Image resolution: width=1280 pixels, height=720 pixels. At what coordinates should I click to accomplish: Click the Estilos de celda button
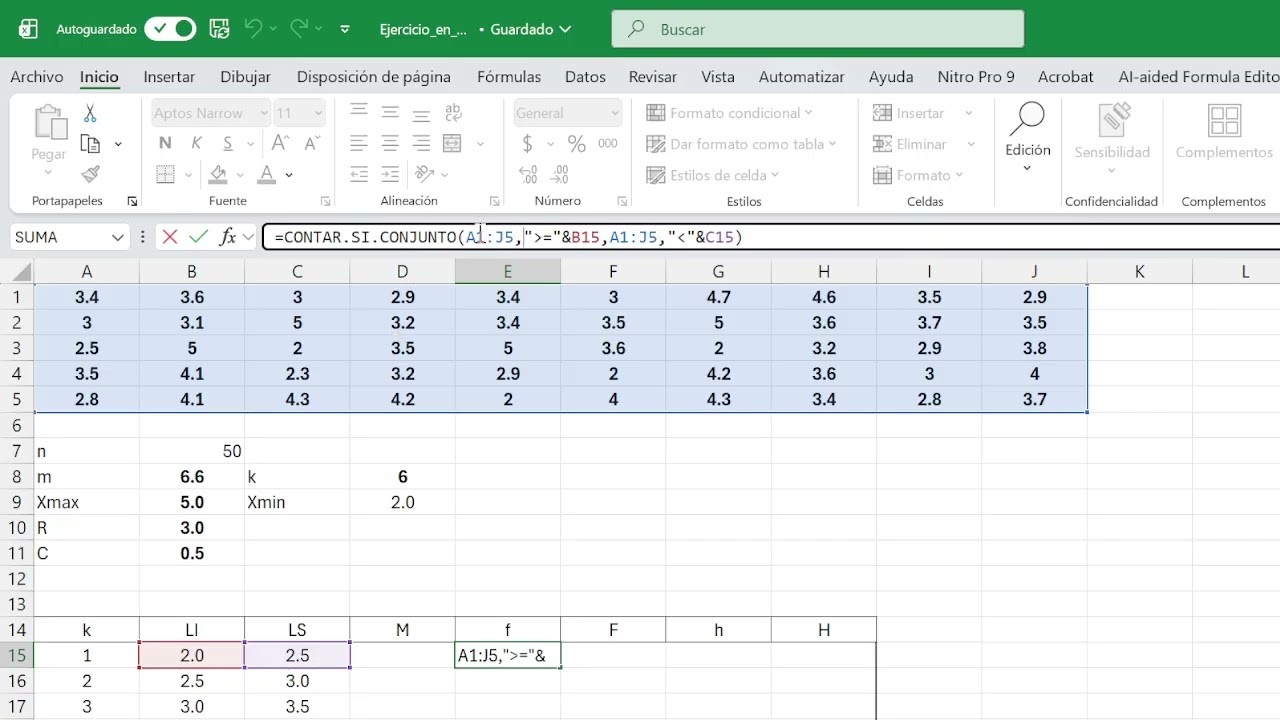(712, 175)
